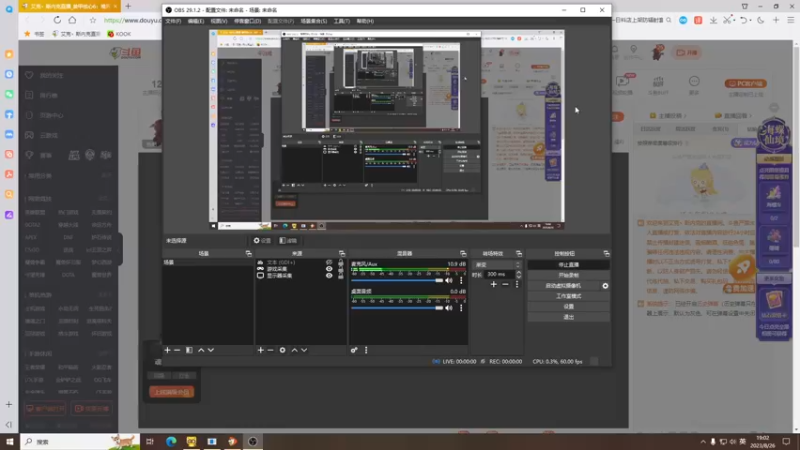800x450 pixels.
Task: Enable 工作室模式 studio mode
Action: coord(568,296)
